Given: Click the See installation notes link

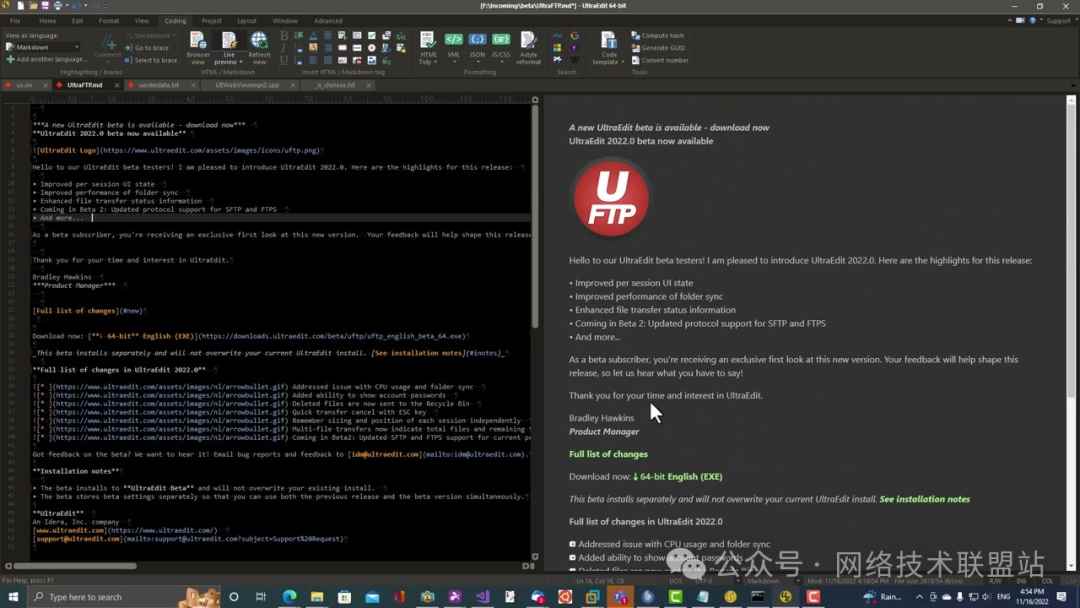Looking at the screenshot, I should coord(924,499).
